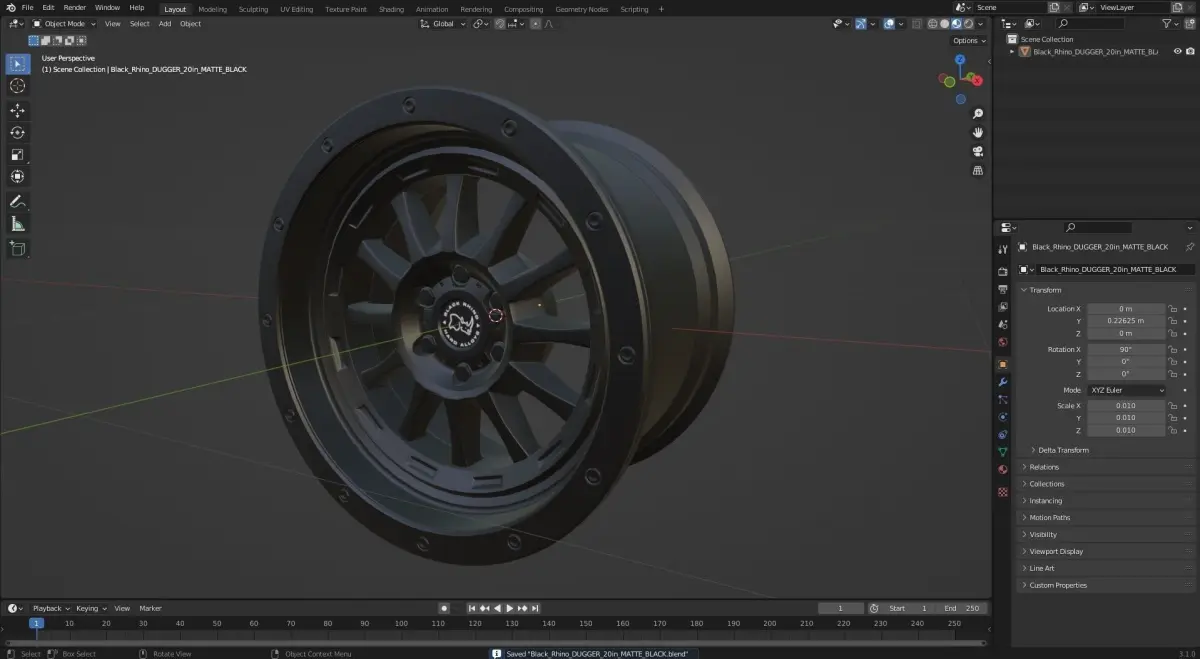Pin the properties editor context
The height and width of the screenshot is (659, 1200).
click(1189, 246)
